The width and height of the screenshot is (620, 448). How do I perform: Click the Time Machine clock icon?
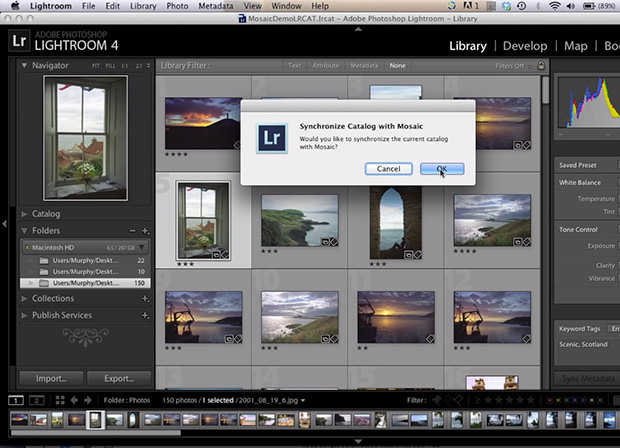coord(522,6)
